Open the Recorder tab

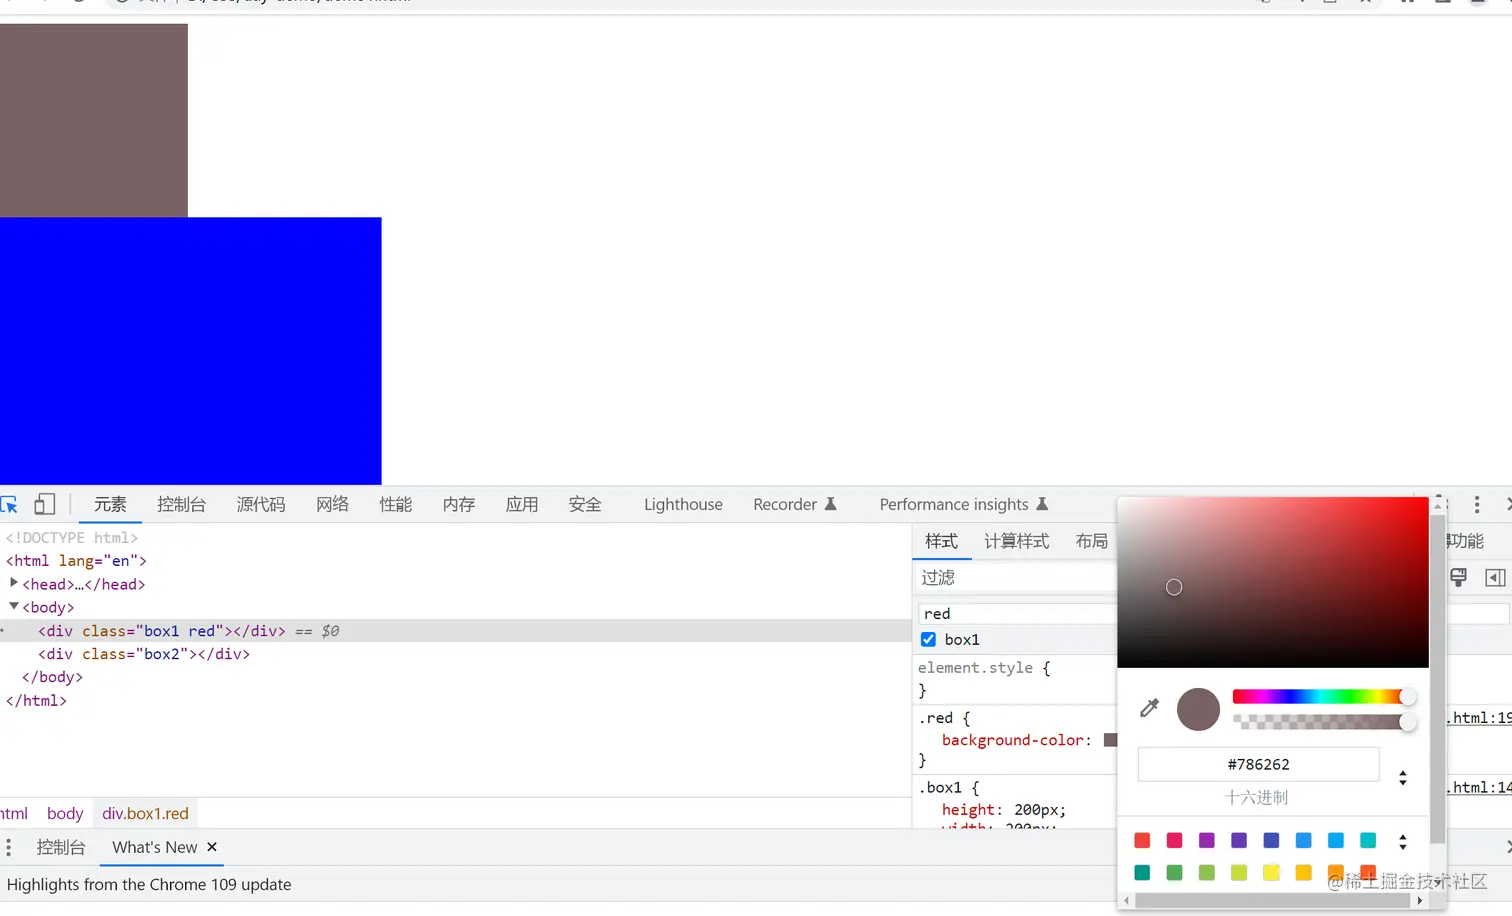coord(794,505)
